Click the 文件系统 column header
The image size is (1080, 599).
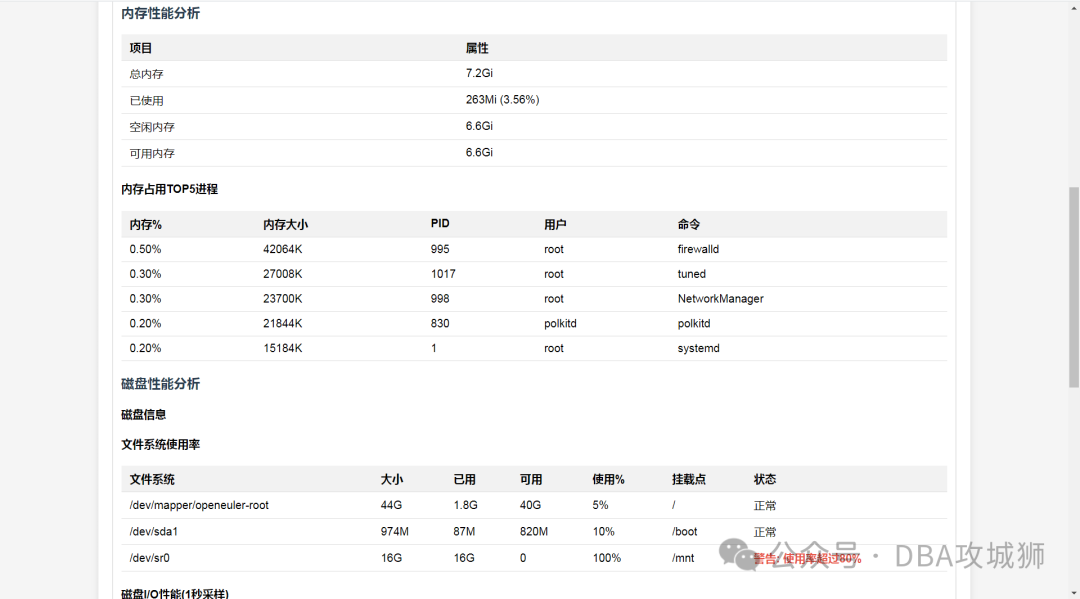[152, 479]
